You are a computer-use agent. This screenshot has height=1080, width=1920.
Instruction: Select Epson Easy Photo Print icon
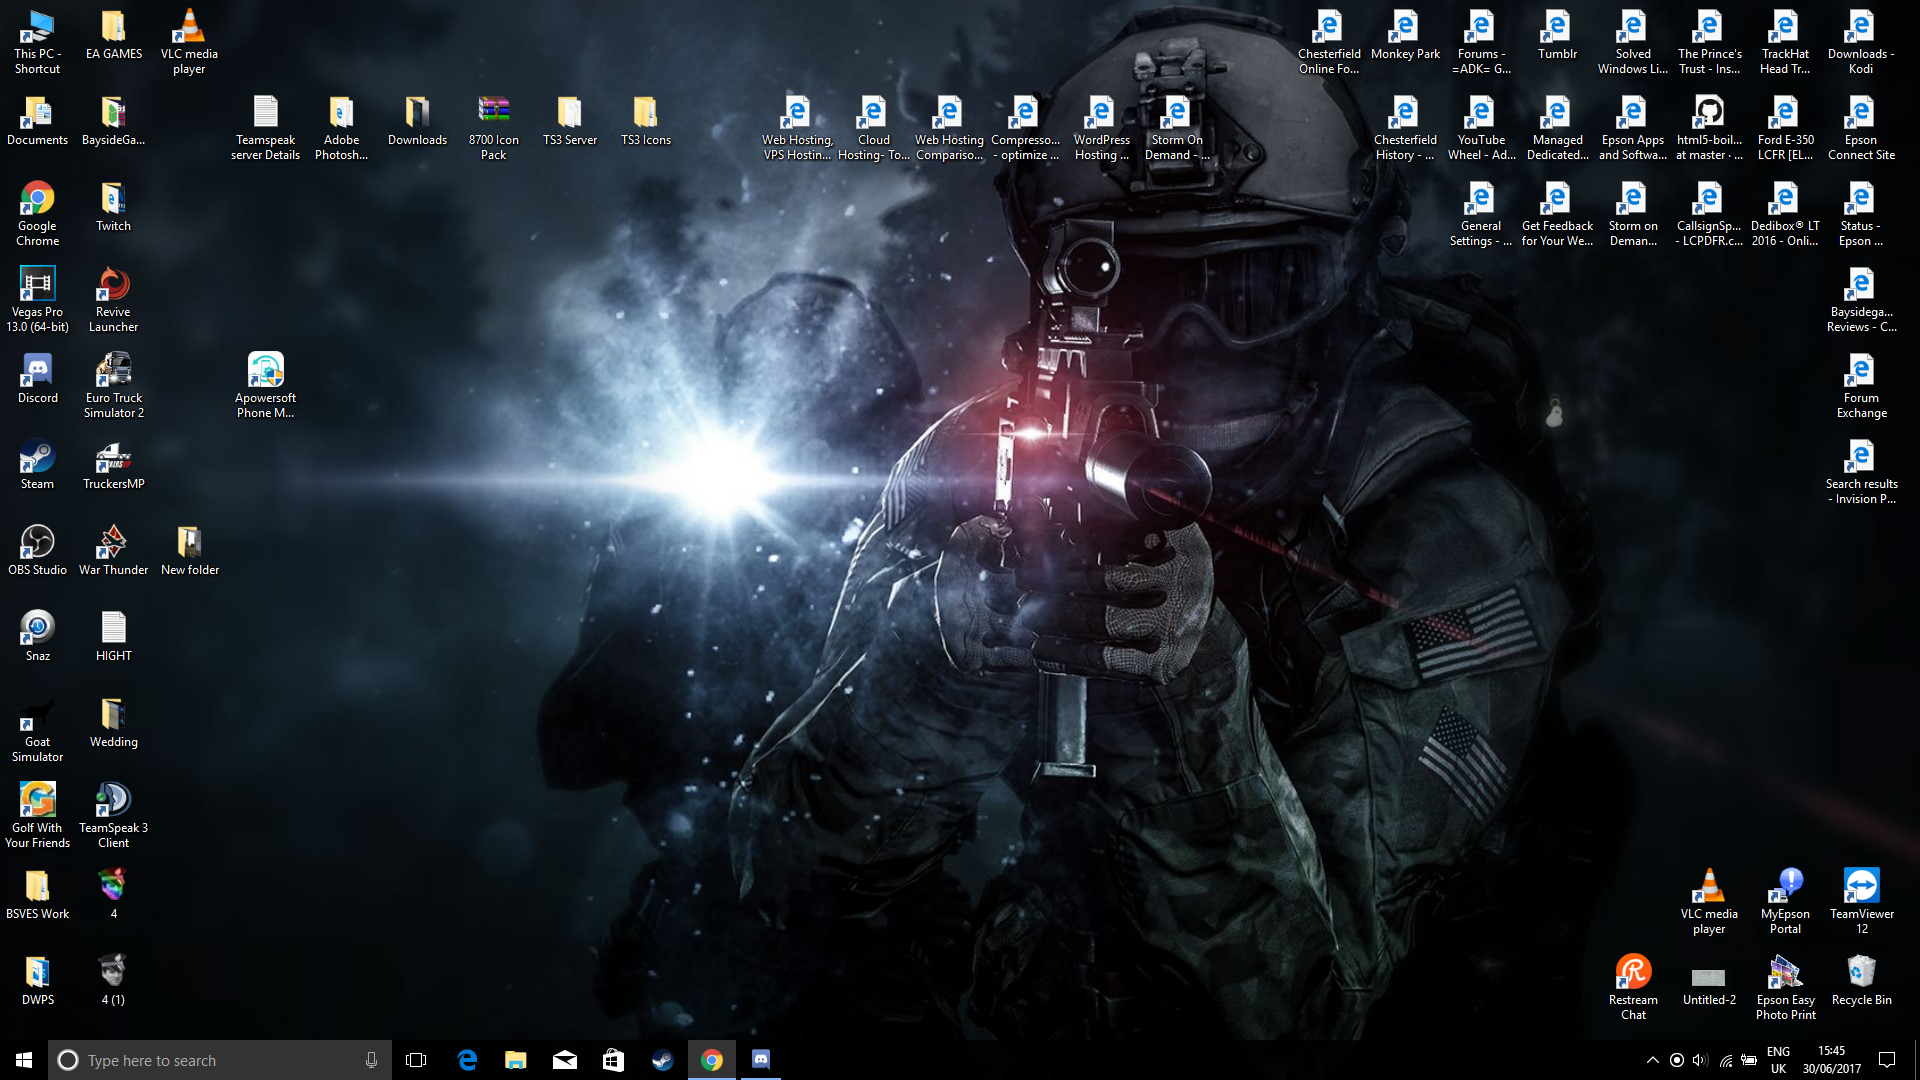pyautogui.click(x=1785, y=987)
